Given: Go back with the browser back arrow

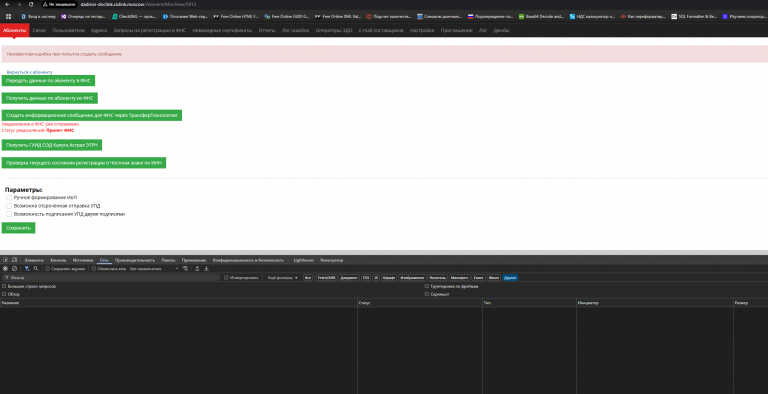Looking at the screenshot, I should [7, 4].
